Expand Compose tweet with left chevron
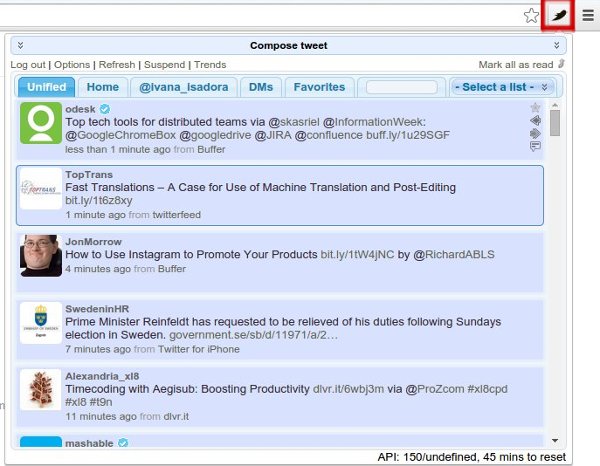The height and width of the screenshot is (466, 600). click(20, 45)
